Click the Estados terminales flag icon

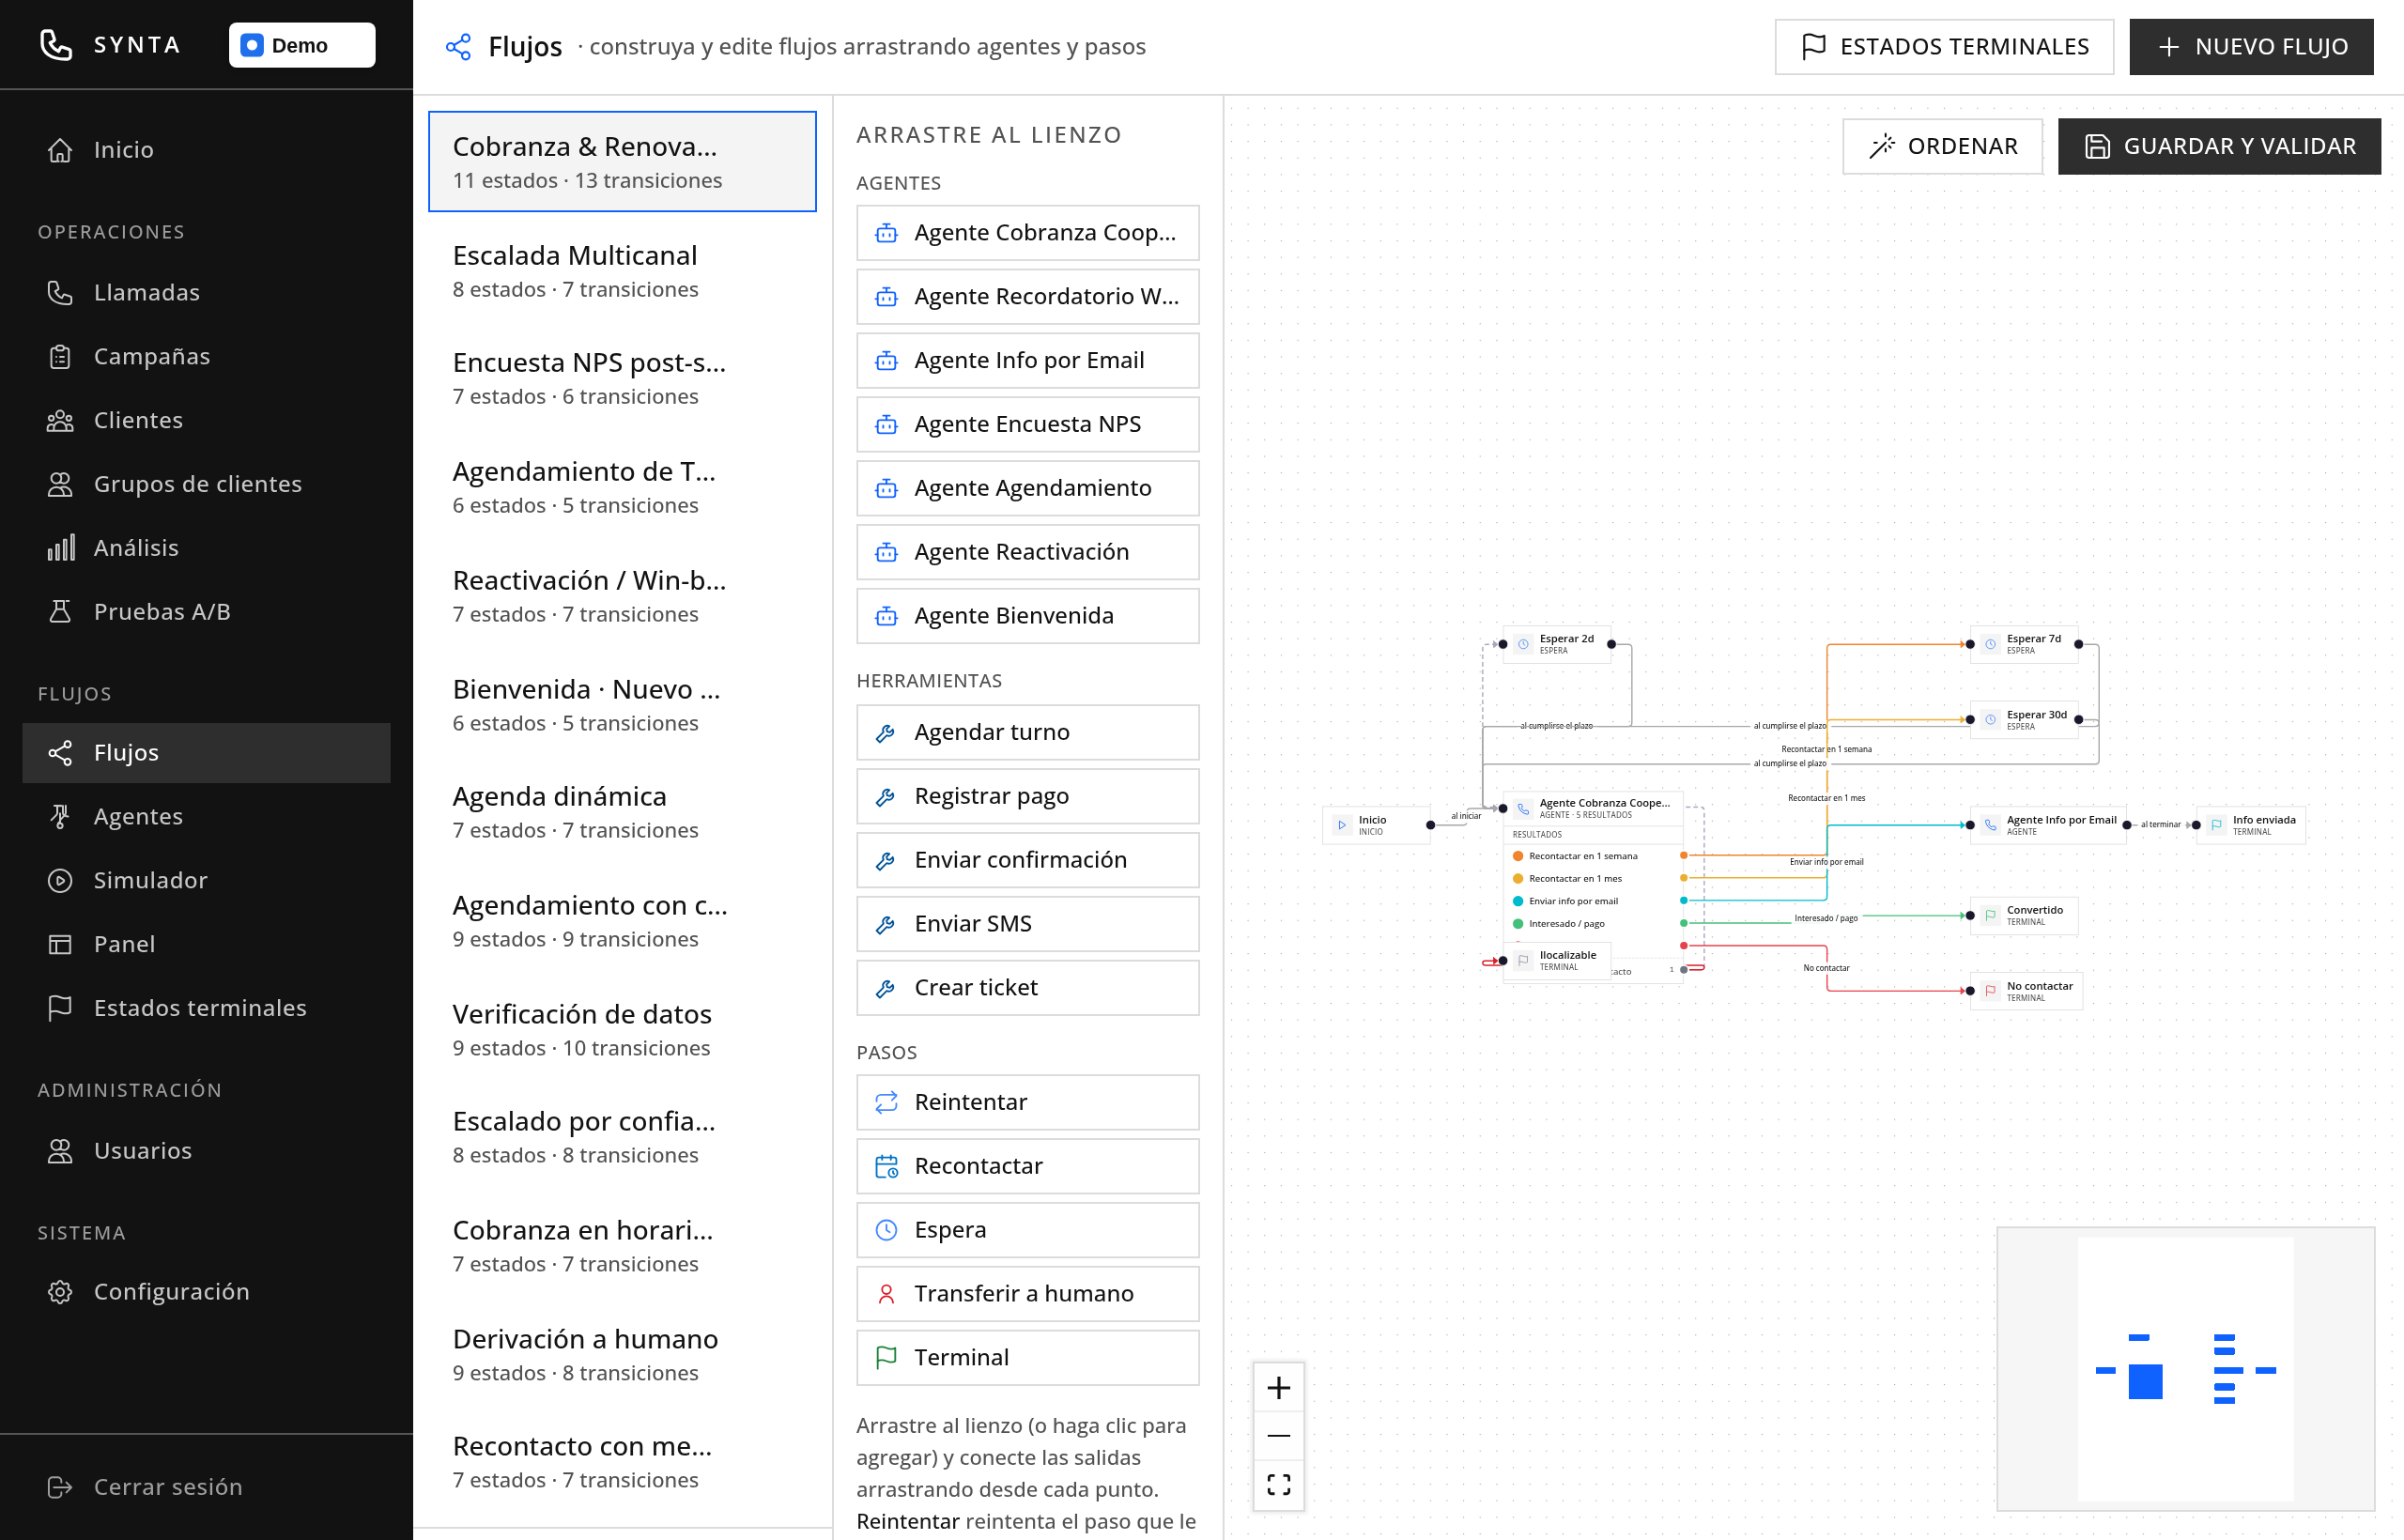click(60, 1008)
